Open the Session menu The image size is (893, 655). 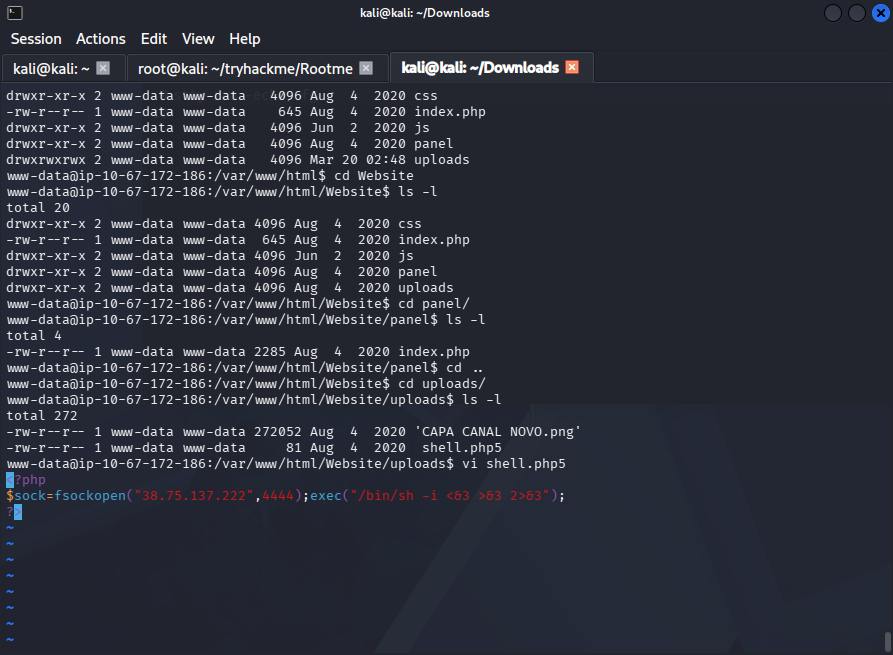[x=36, y=39]
